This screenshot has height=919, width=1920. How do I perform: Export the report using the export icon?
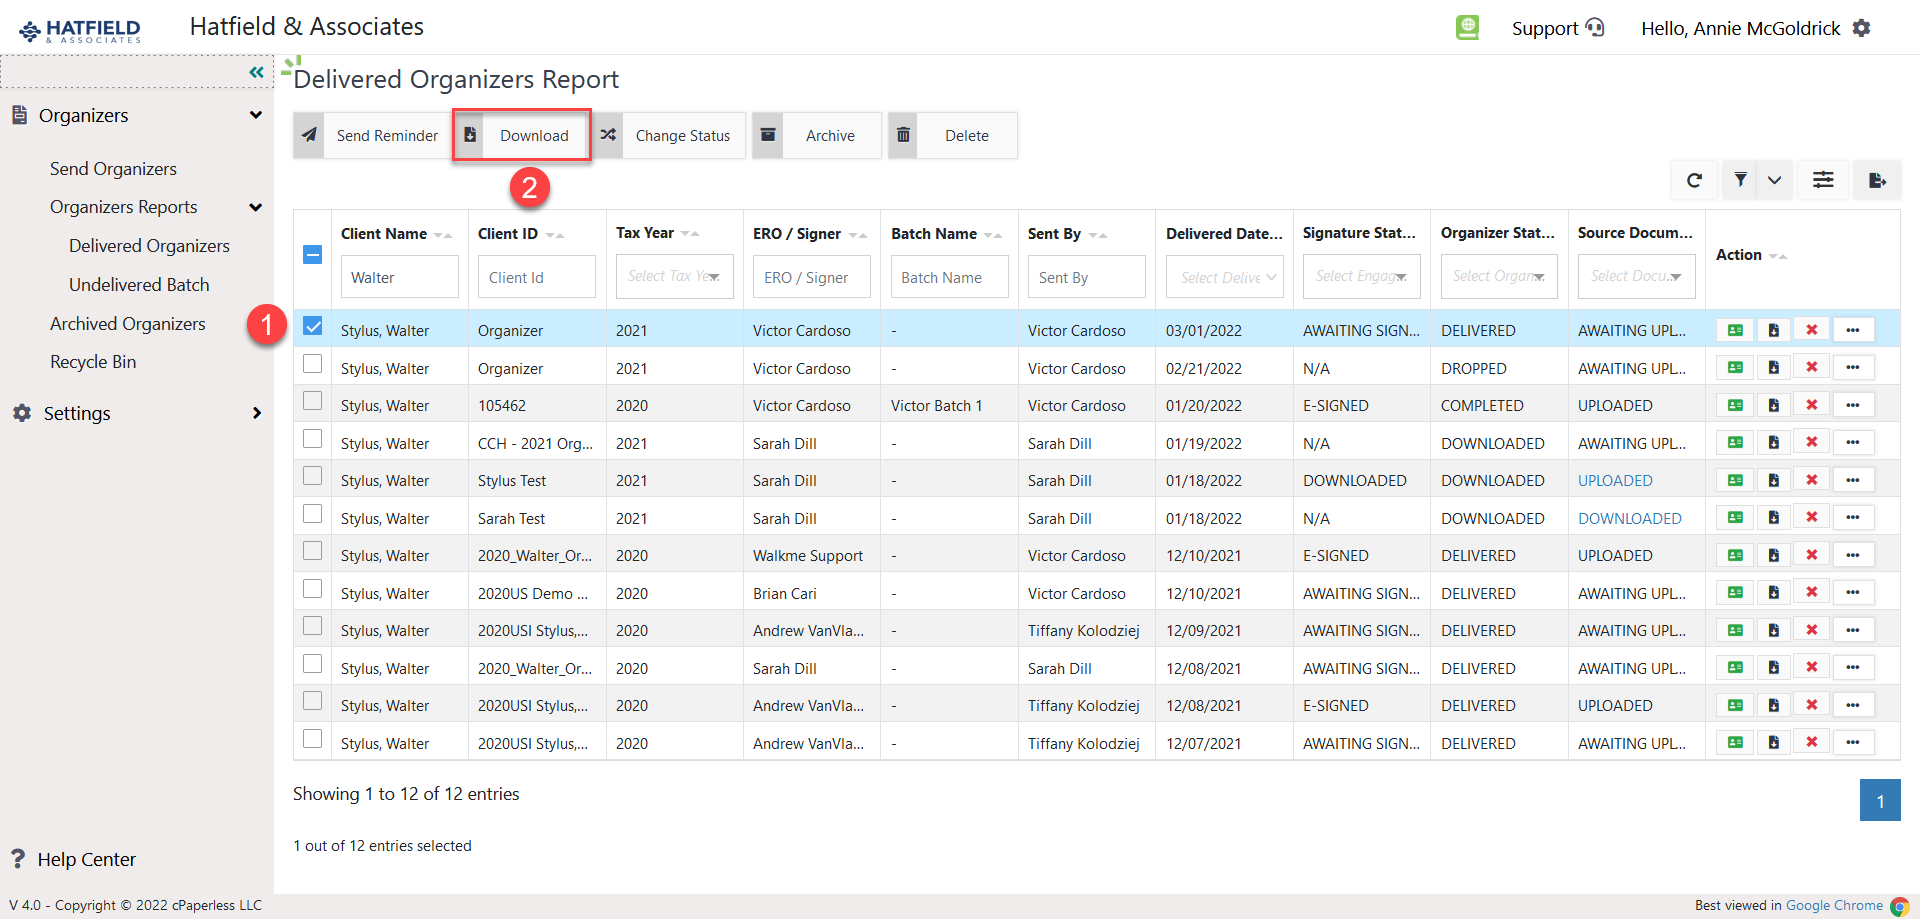[1878, 180]
